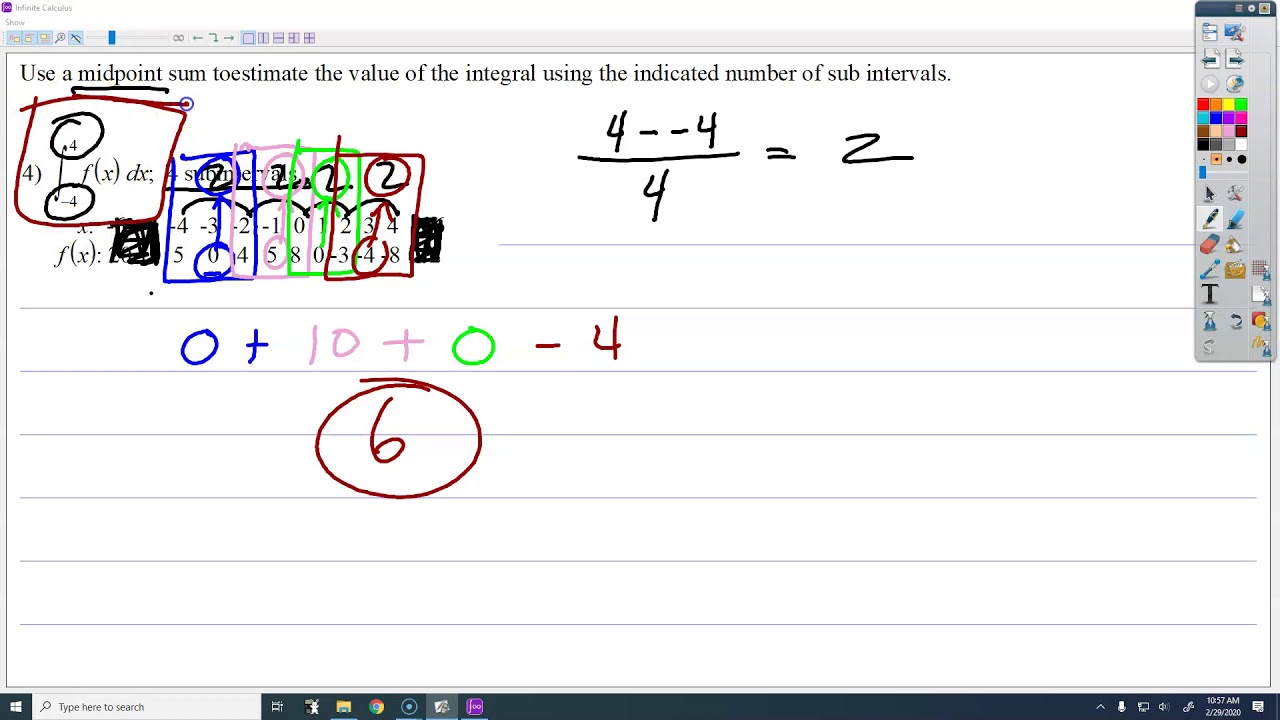This screenshot has width=1280, height=720.
Task: Go to previous whiteboard page
Action: click(x=1209, y=58)
